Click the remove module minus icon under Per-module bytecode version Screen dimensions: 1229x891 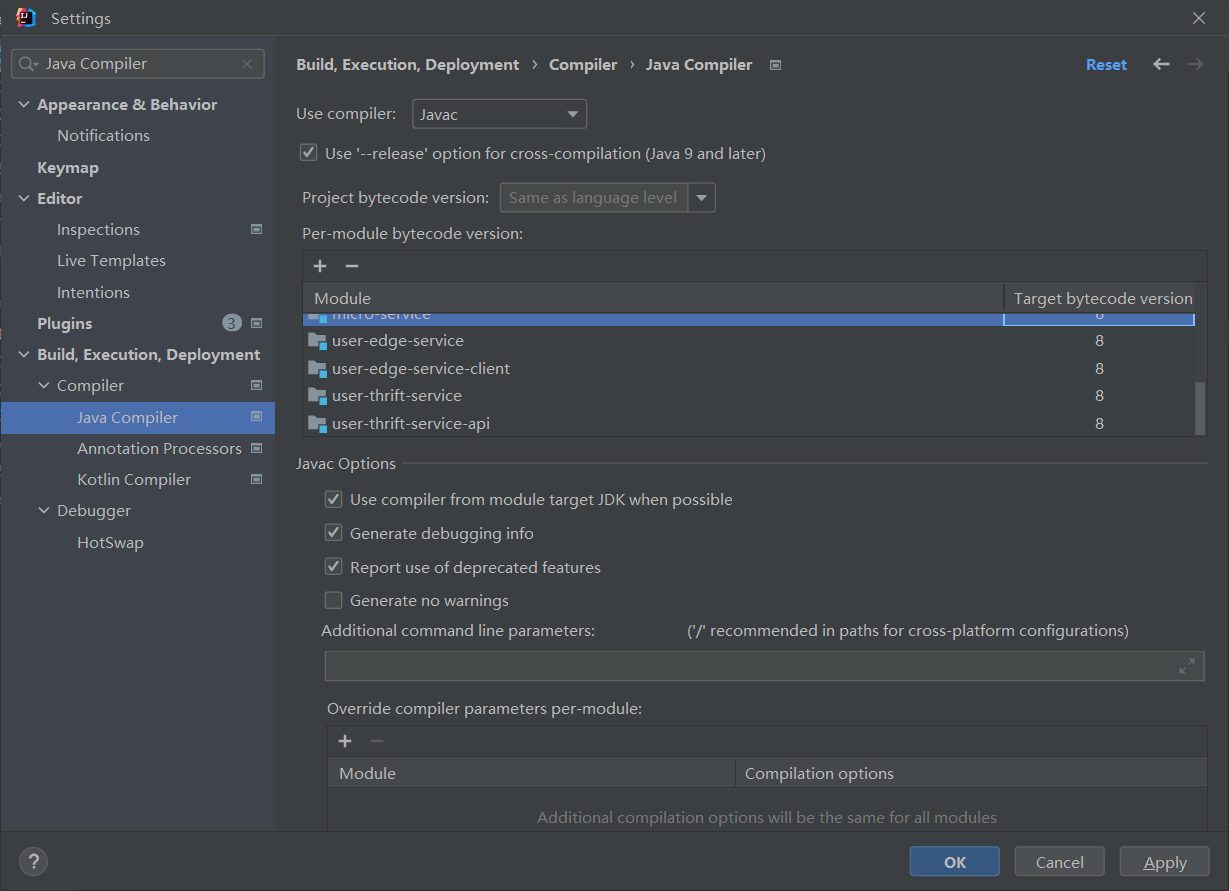(351, 266)
